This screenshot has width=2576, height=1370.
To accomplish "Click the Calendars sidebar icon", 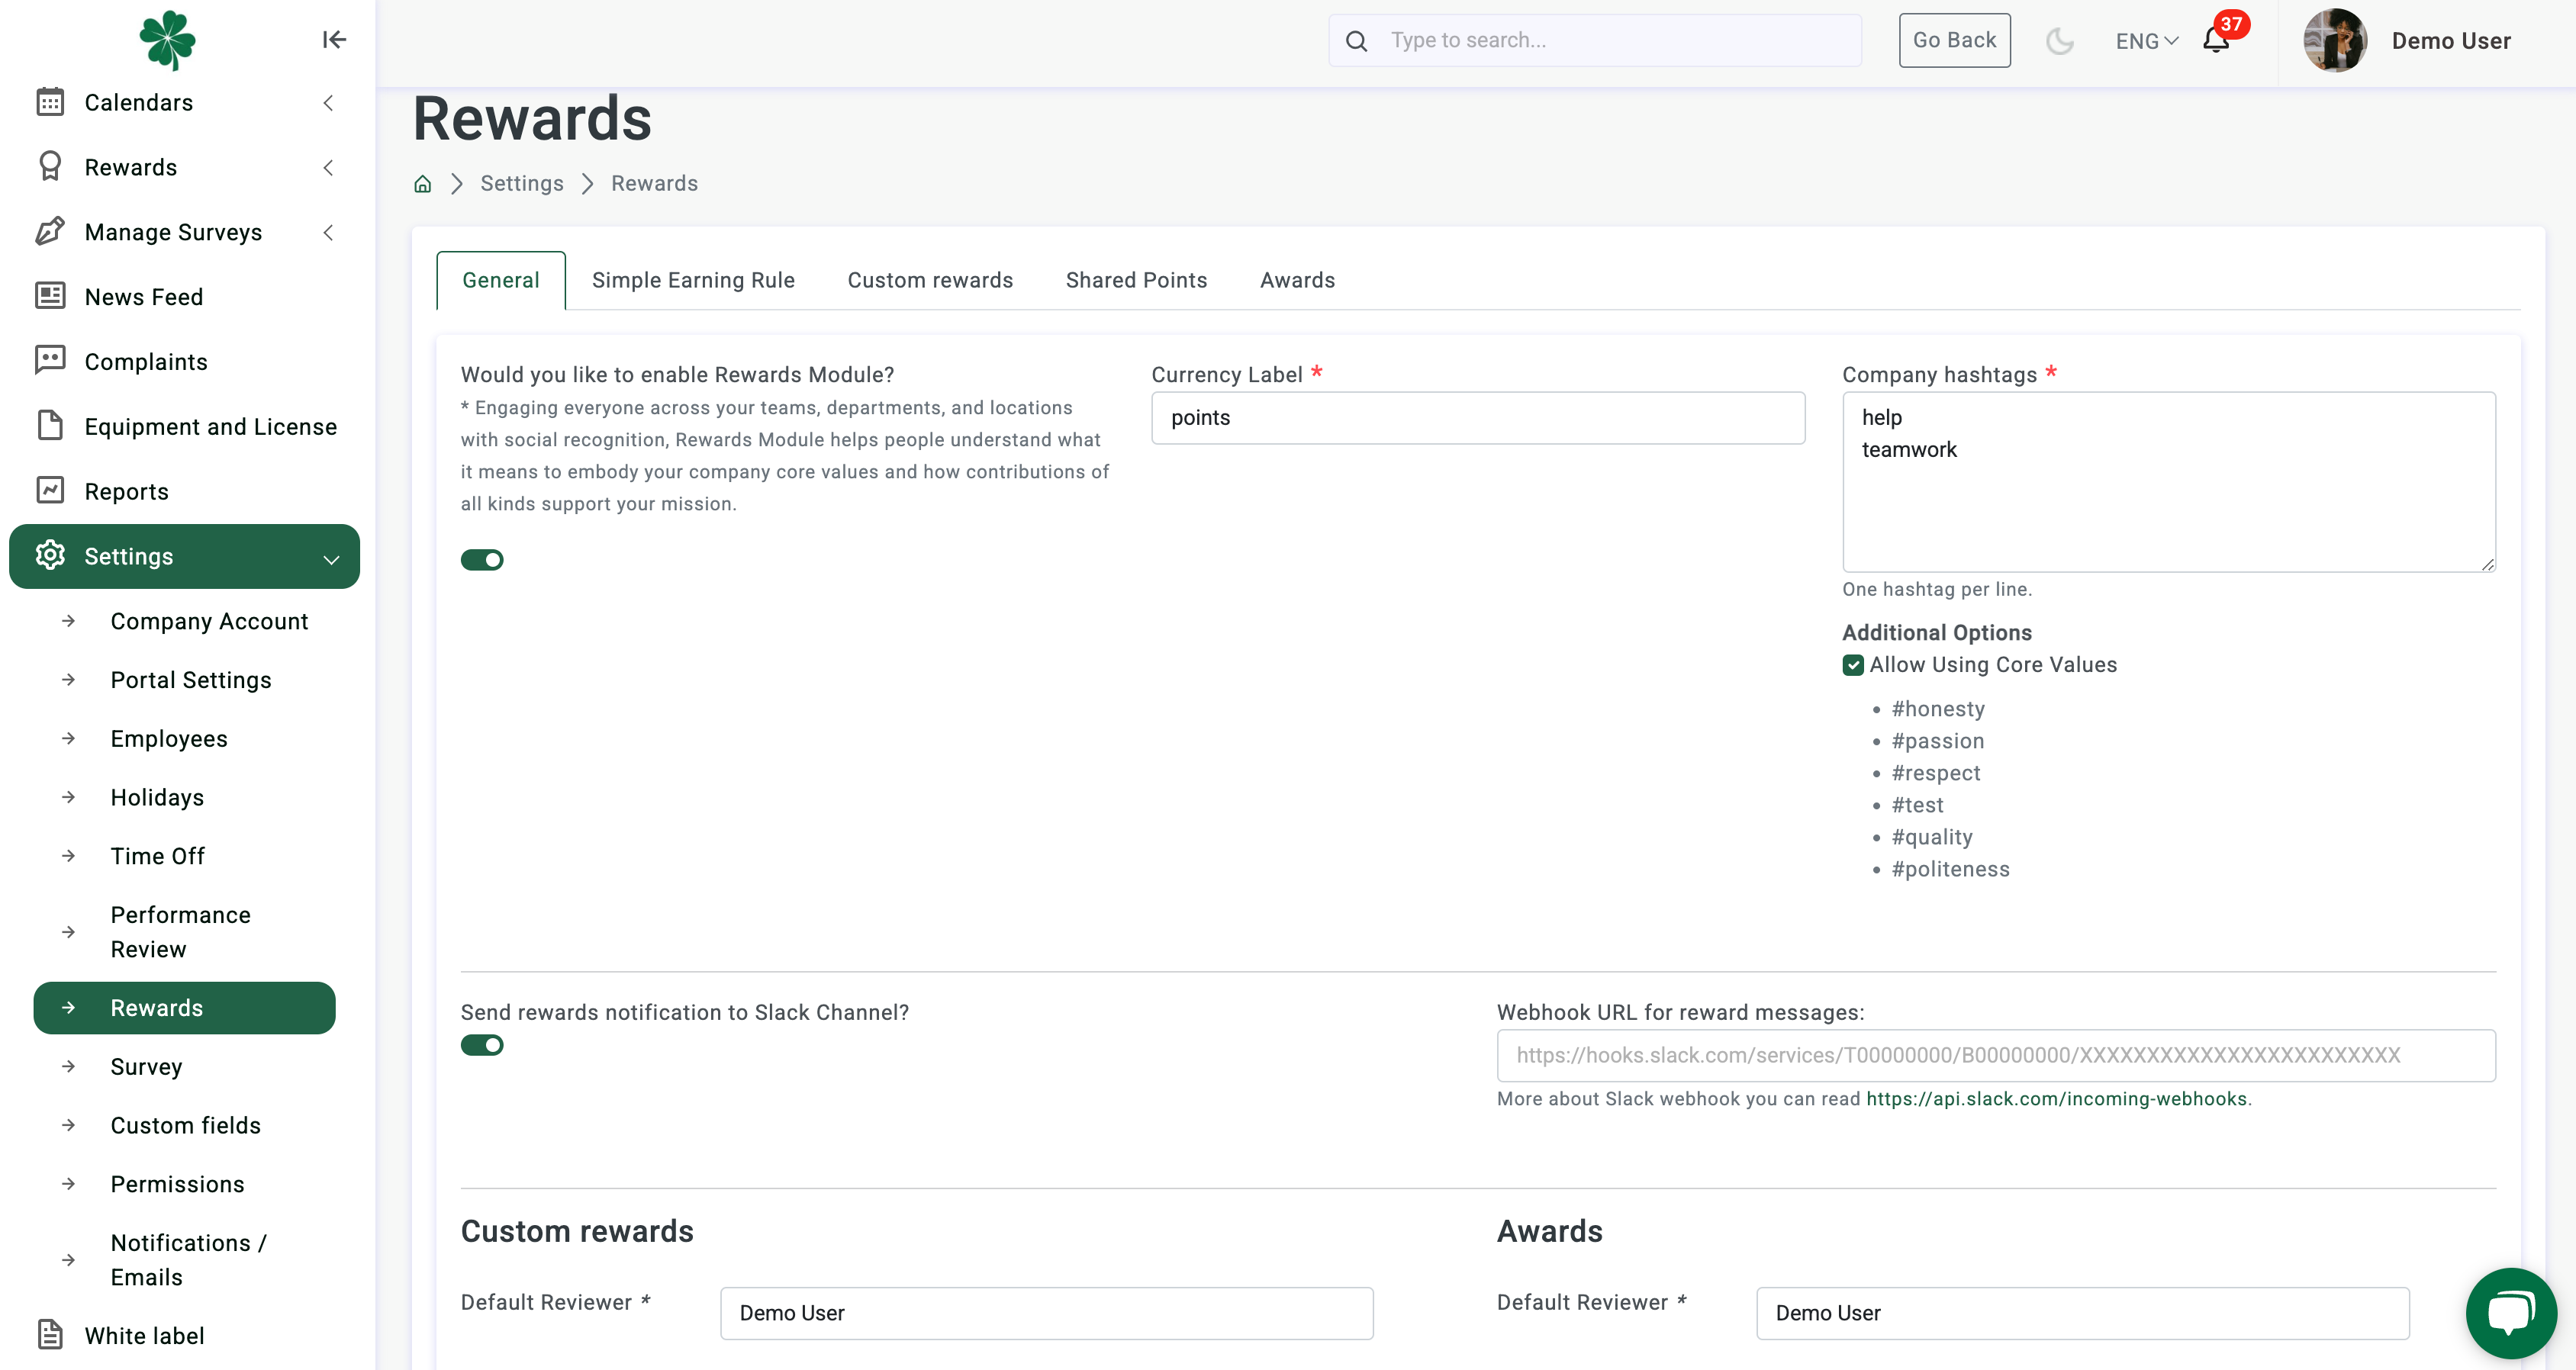I will [50, 102].
